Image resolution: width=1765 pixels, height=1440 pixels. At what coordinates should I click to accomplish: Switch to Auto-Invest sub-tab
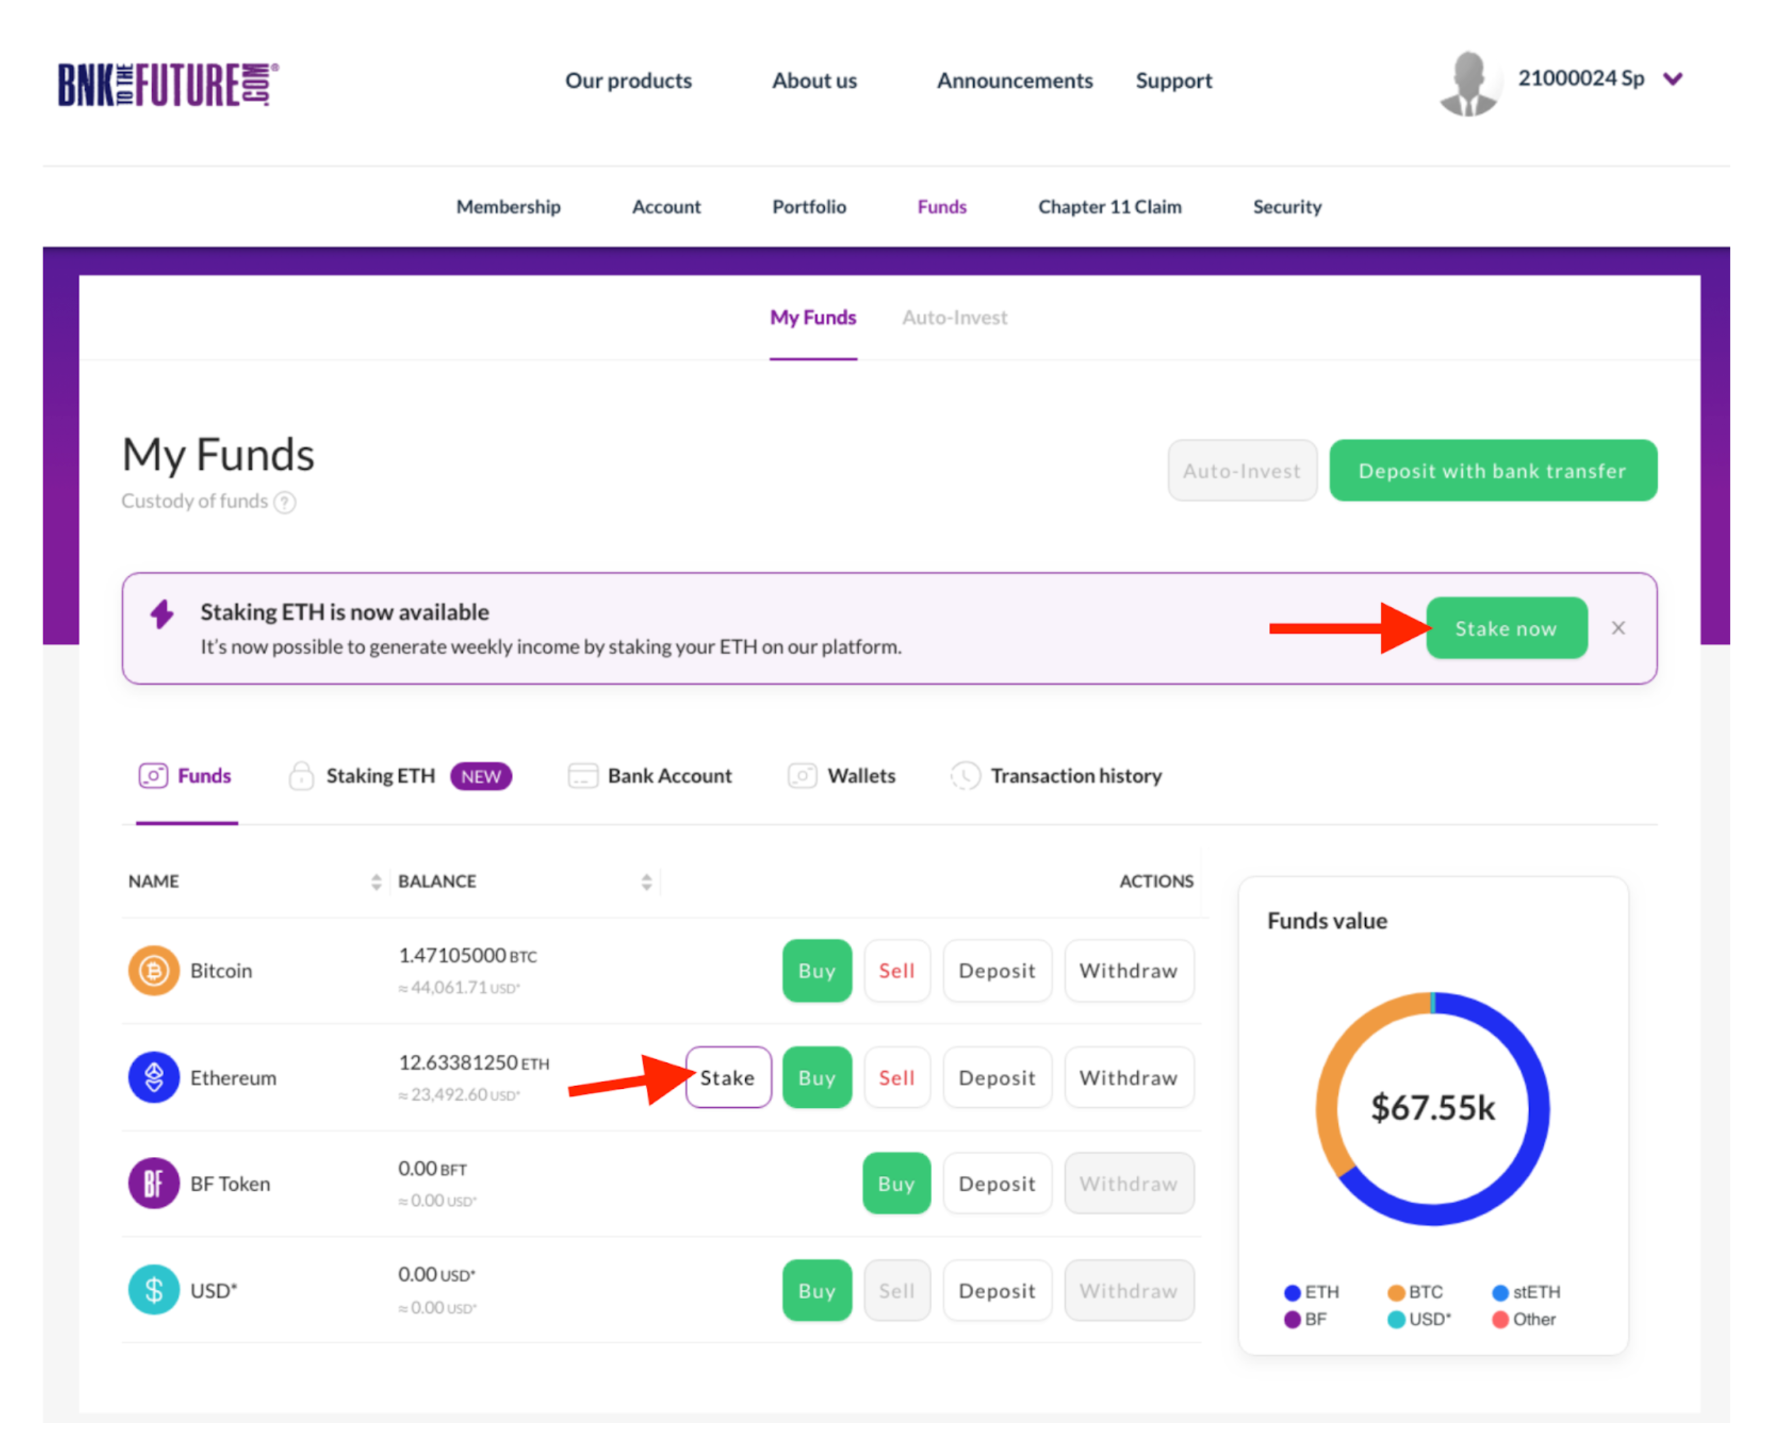click(954, 318)
